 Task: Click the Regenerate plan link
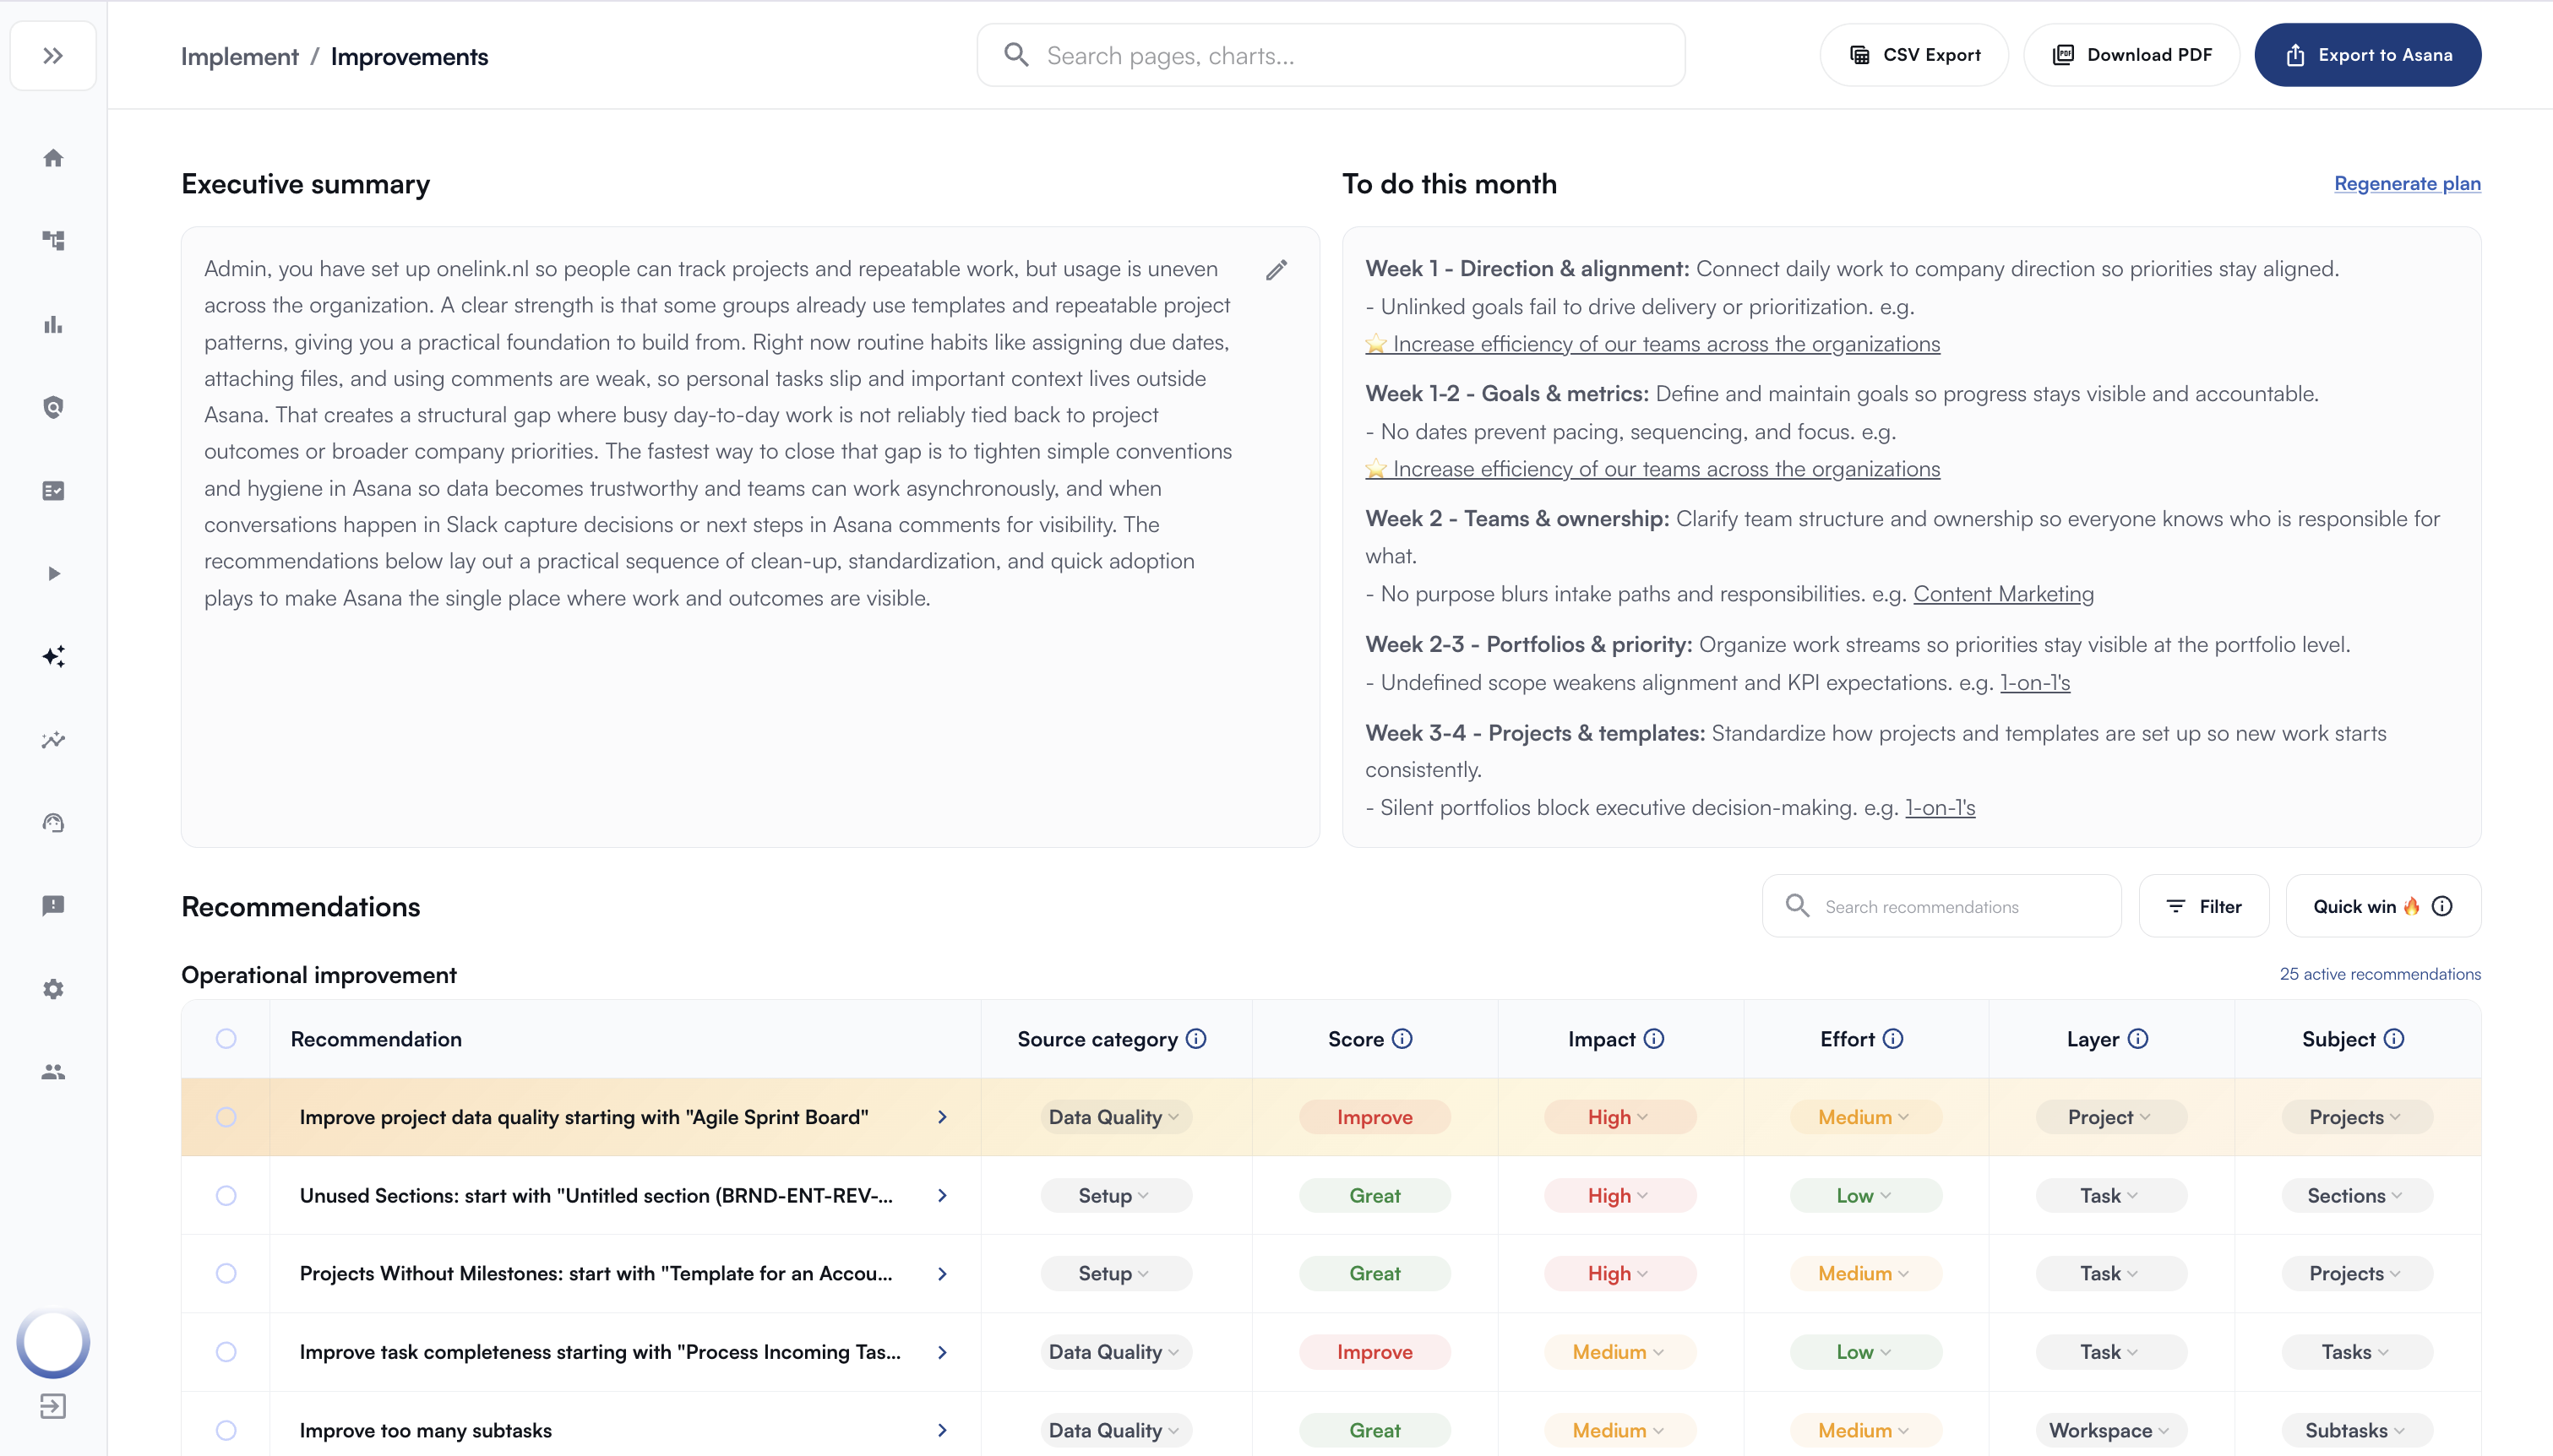(2407, 184)
